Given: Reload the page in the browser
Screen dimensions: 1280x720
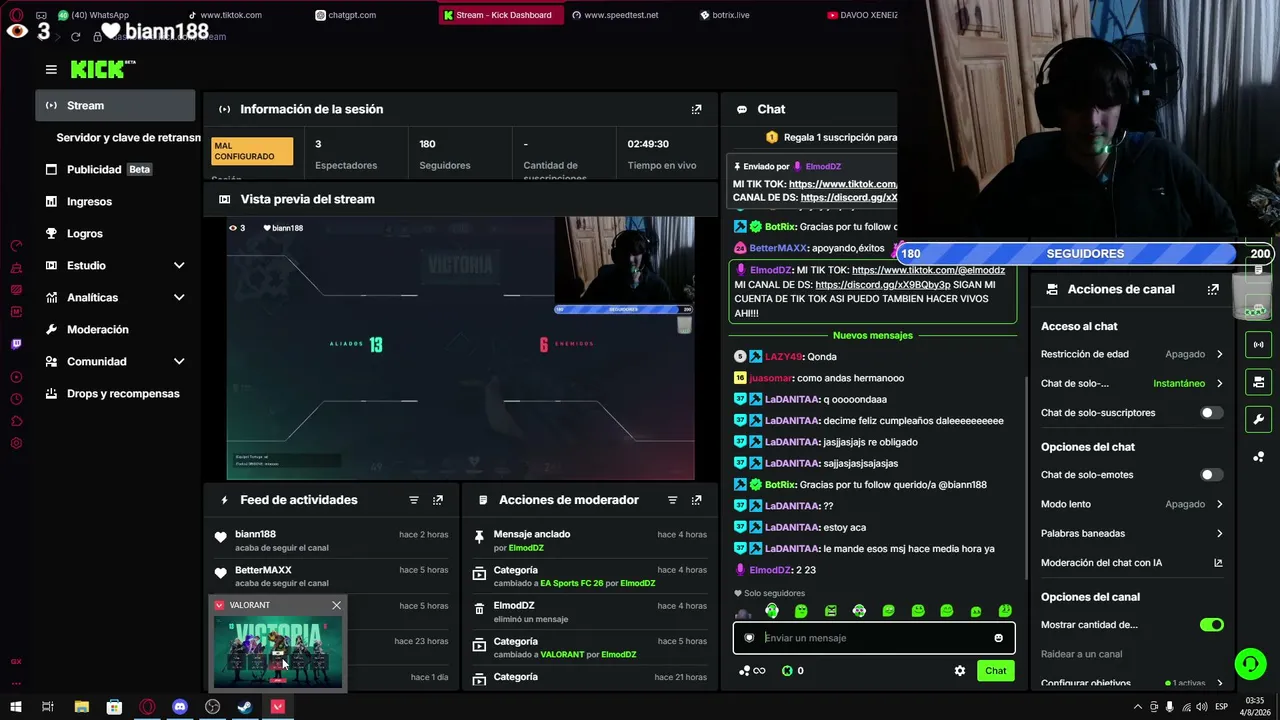Looking at the screenshot, I should (75, 37).
